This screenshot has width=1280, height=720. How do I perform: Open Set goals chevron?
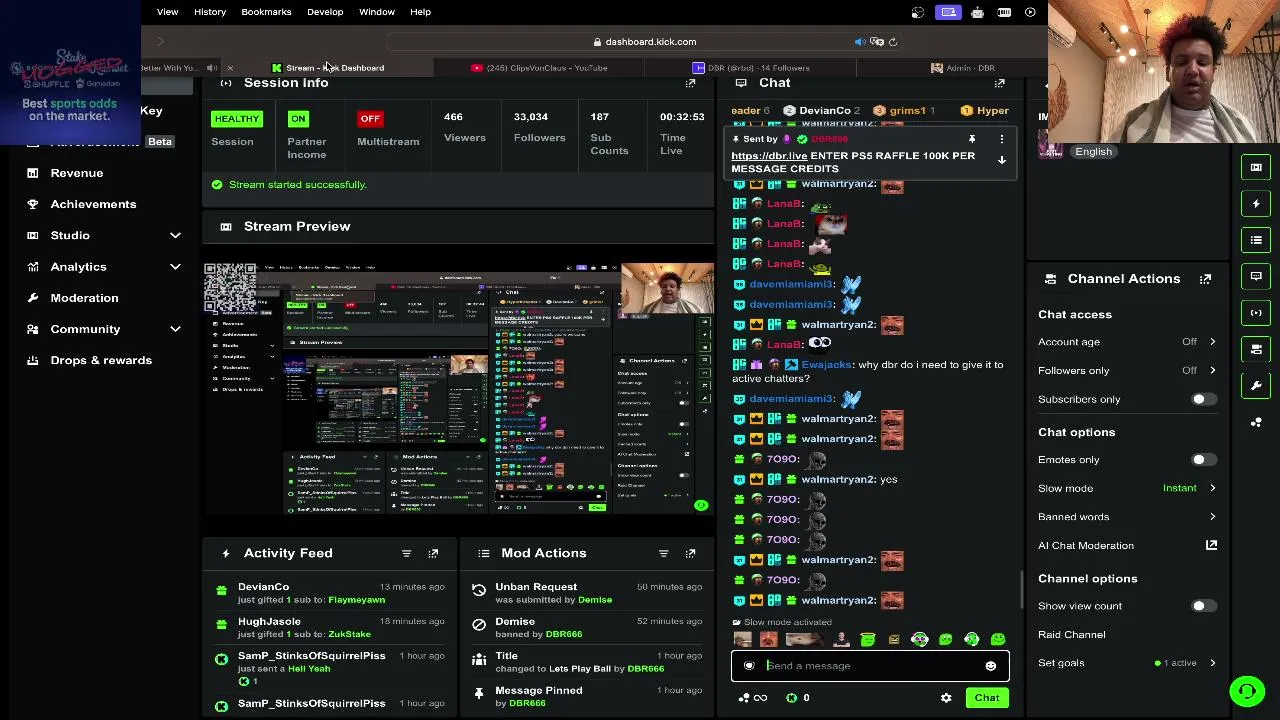pos(1212,663)
